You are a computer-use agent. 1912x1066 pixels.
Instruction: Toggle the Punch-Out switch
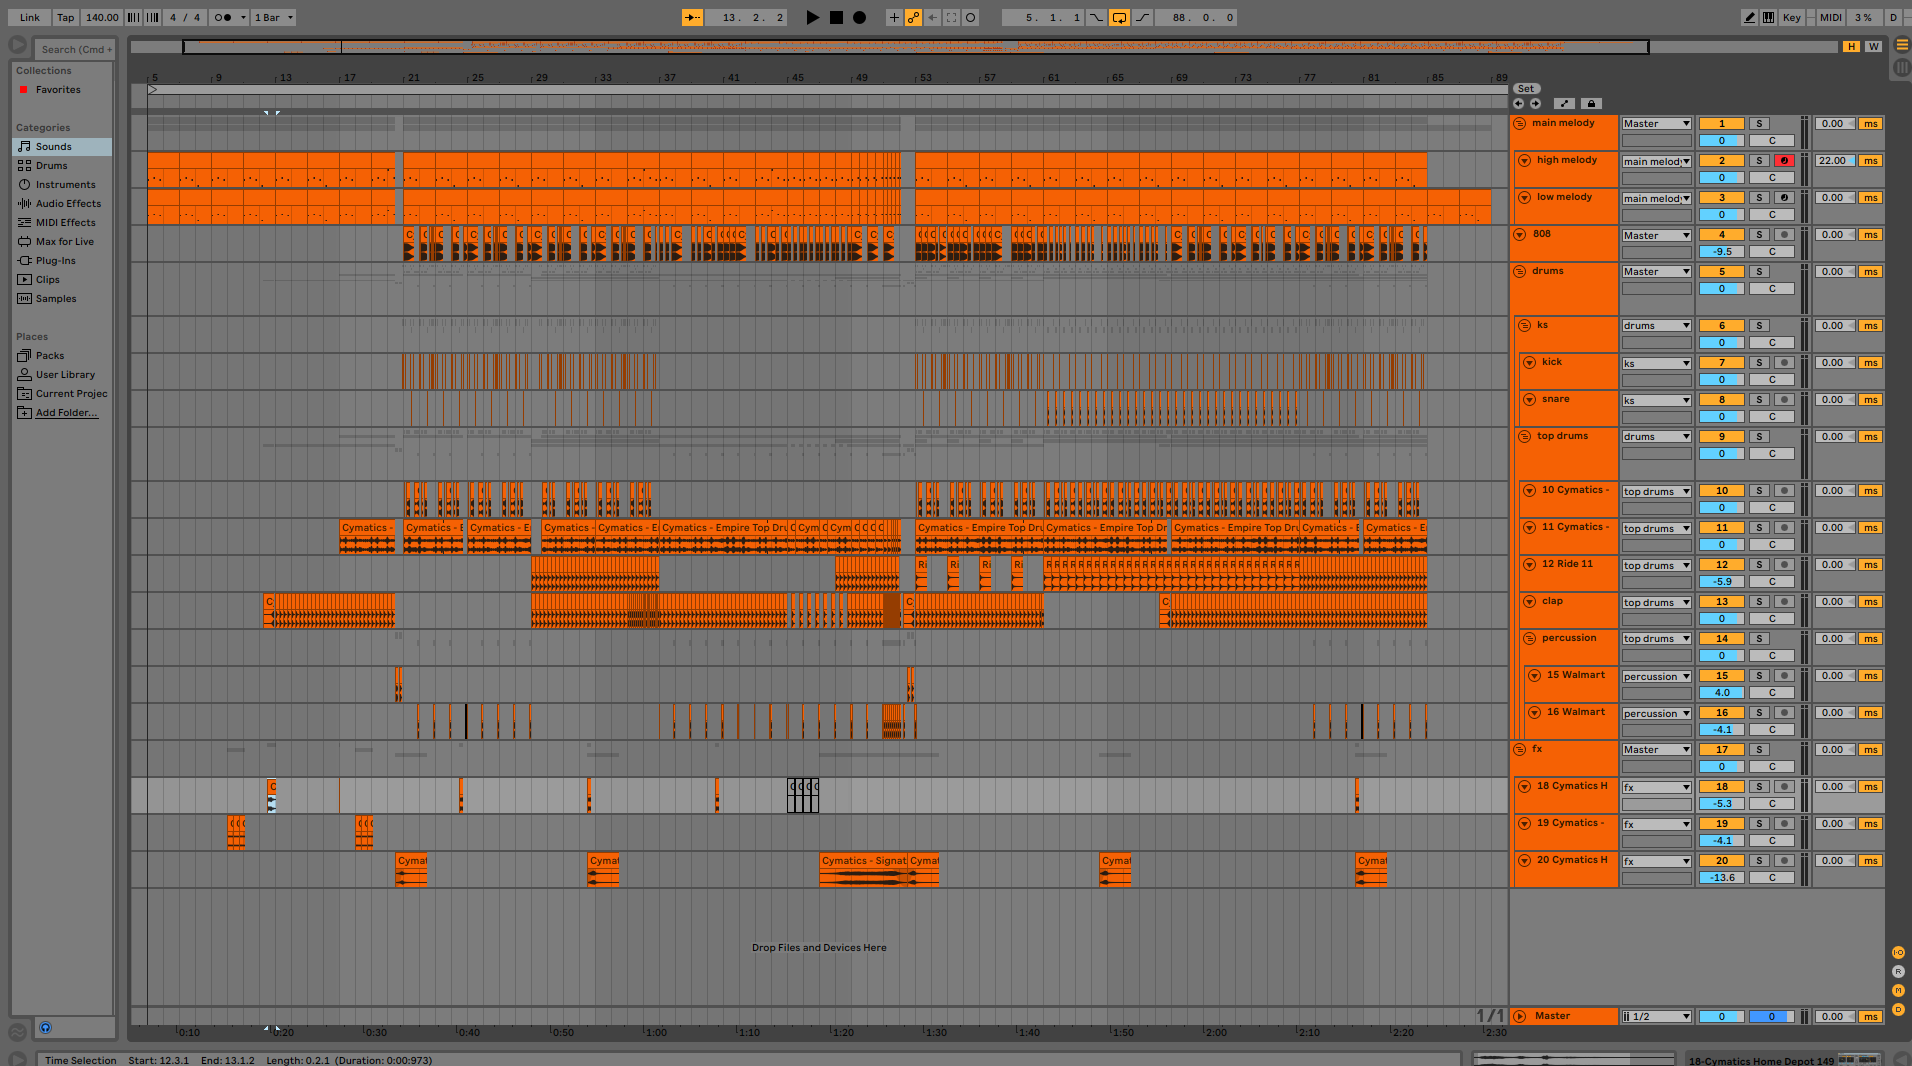point(1142,17)
